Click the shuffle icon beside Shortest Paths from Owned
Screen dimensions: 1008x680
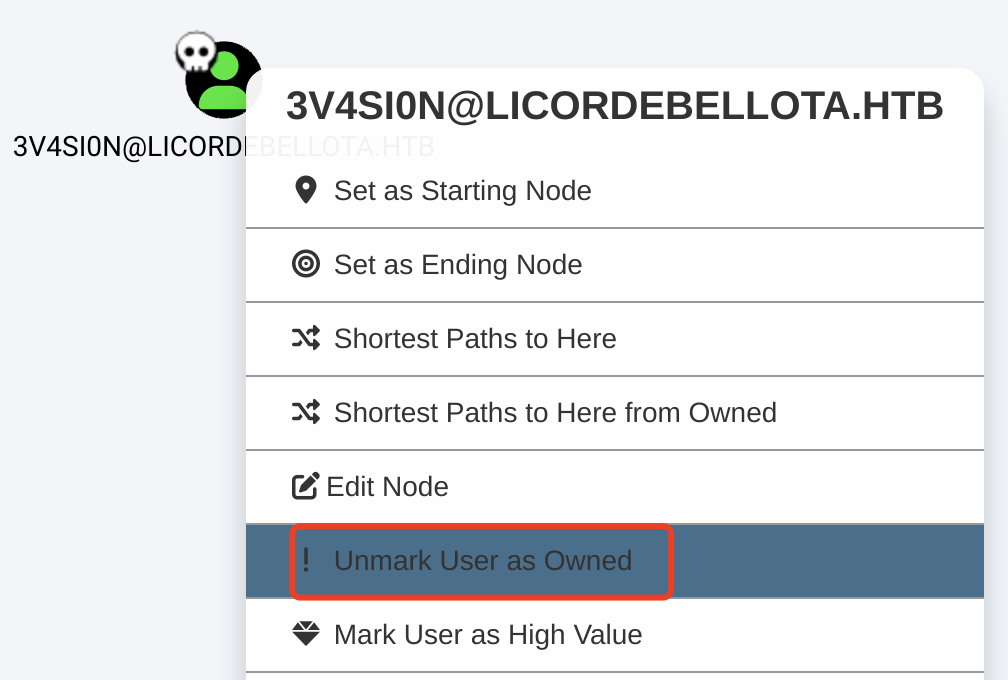tap(306, 412)
